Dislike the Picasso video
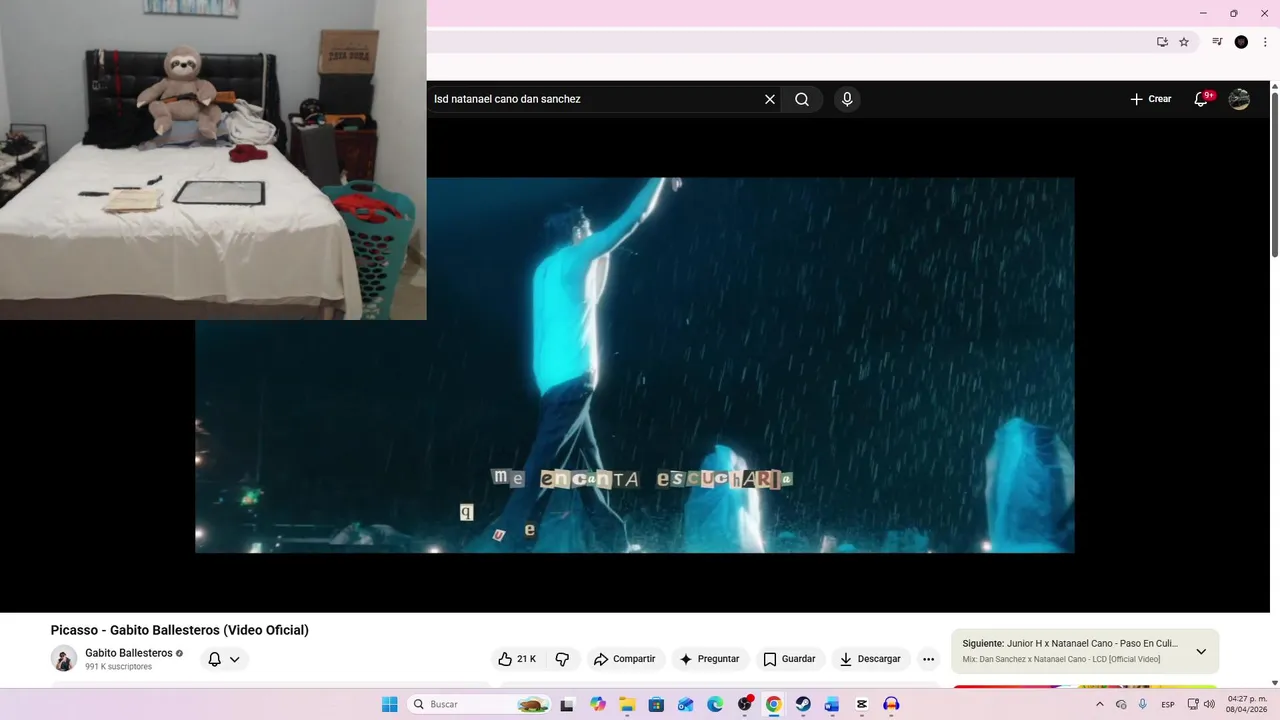Viewport: 1280px width, 720px height. 562,659
